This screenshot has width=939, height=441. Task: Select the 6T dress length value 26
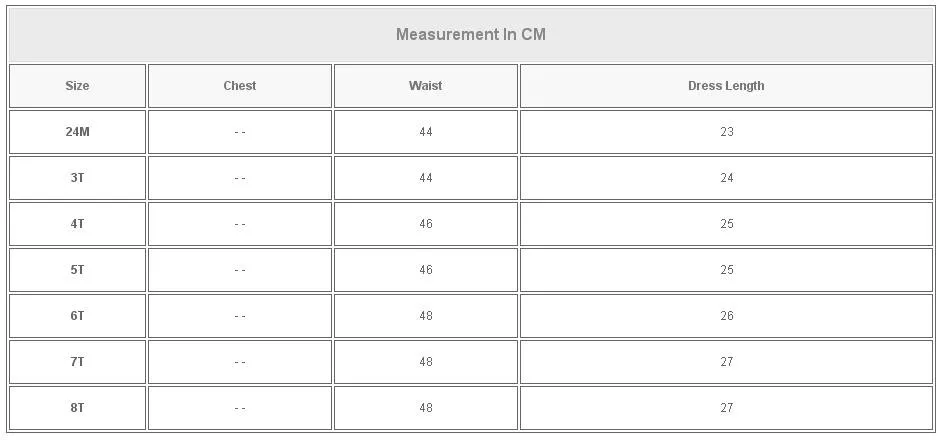727,316
